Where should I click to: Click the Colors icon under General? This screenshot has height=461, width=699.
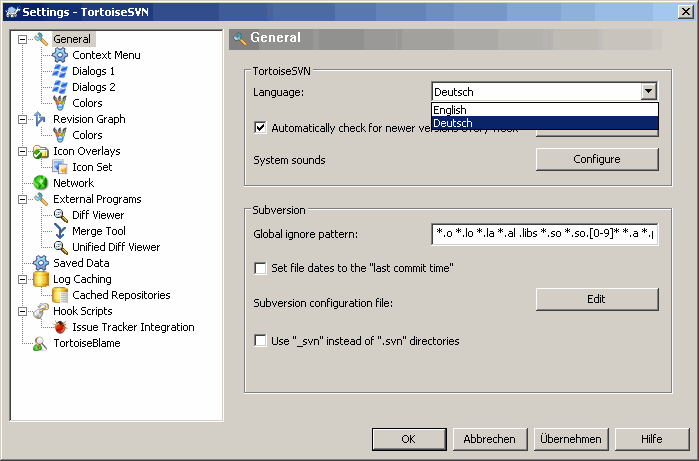tap(60, 103)
